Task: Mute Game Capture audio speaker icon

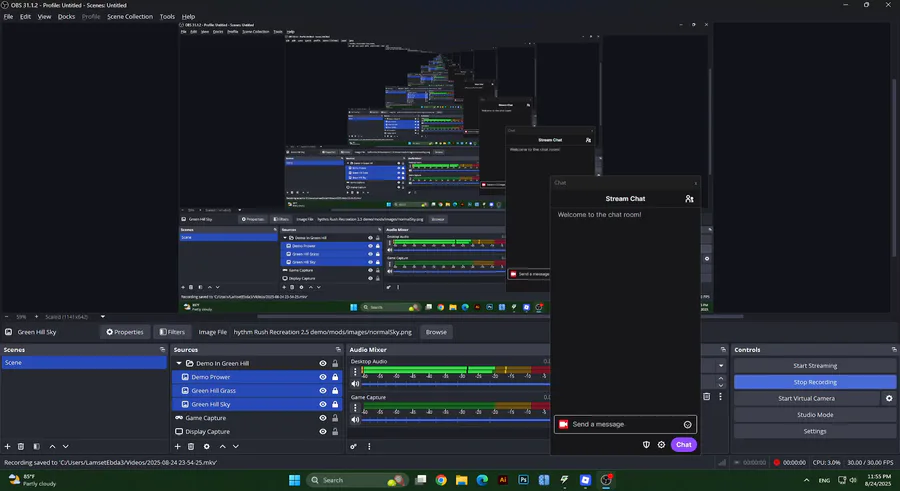Action: (x=355, y=420)
